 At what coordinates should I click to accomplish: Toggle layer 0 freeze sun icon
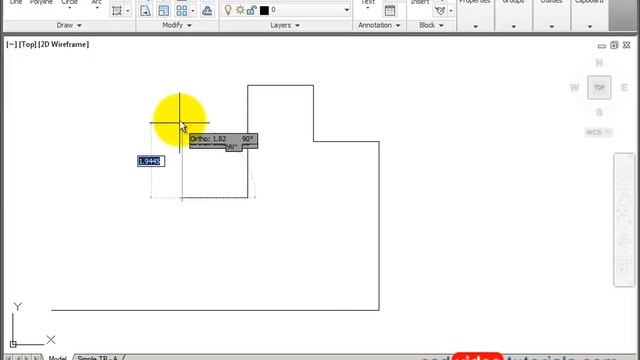(x=240, y=10)
